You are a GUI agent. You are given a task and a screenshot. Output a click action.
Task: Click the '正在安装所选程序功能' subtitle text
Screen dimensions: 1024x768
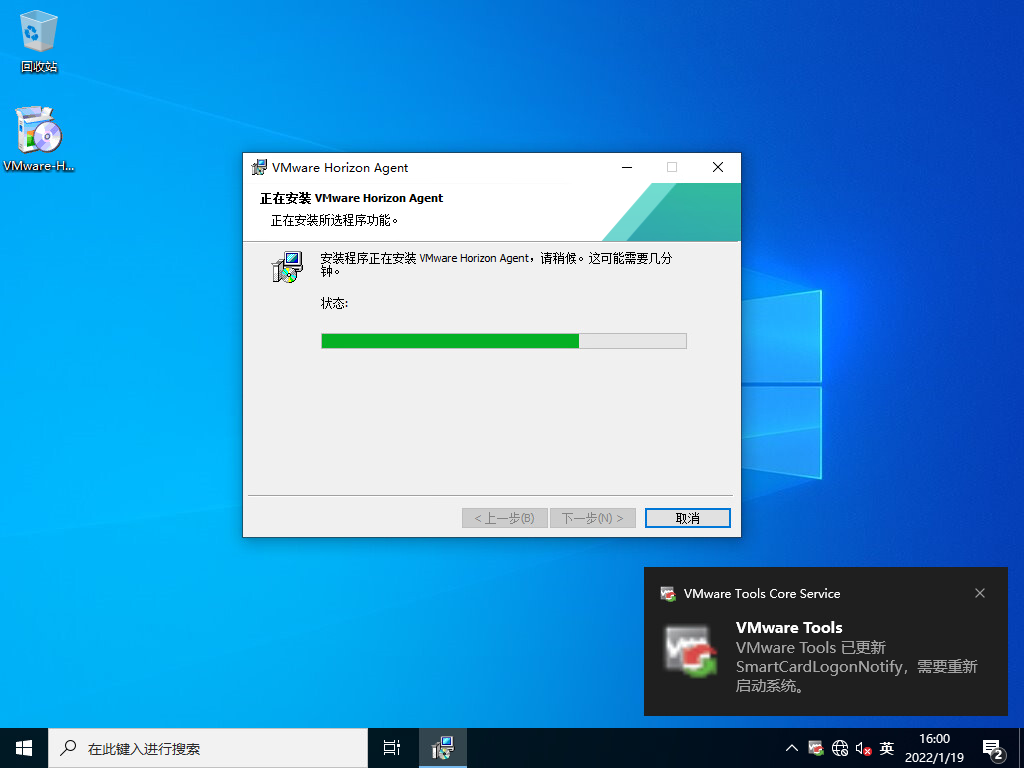coord(334,220)
